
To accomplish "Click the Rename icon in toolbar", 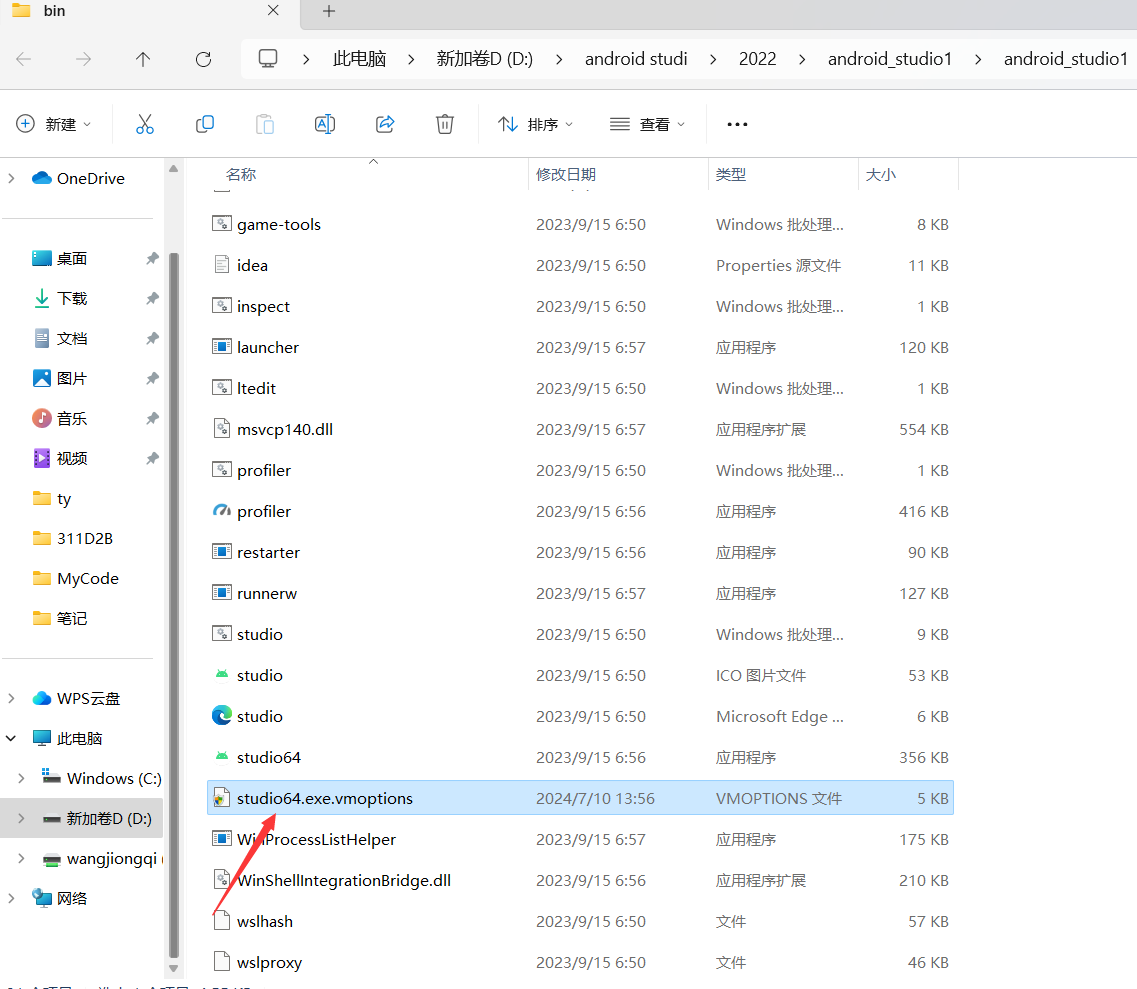I will coord(325,124).
